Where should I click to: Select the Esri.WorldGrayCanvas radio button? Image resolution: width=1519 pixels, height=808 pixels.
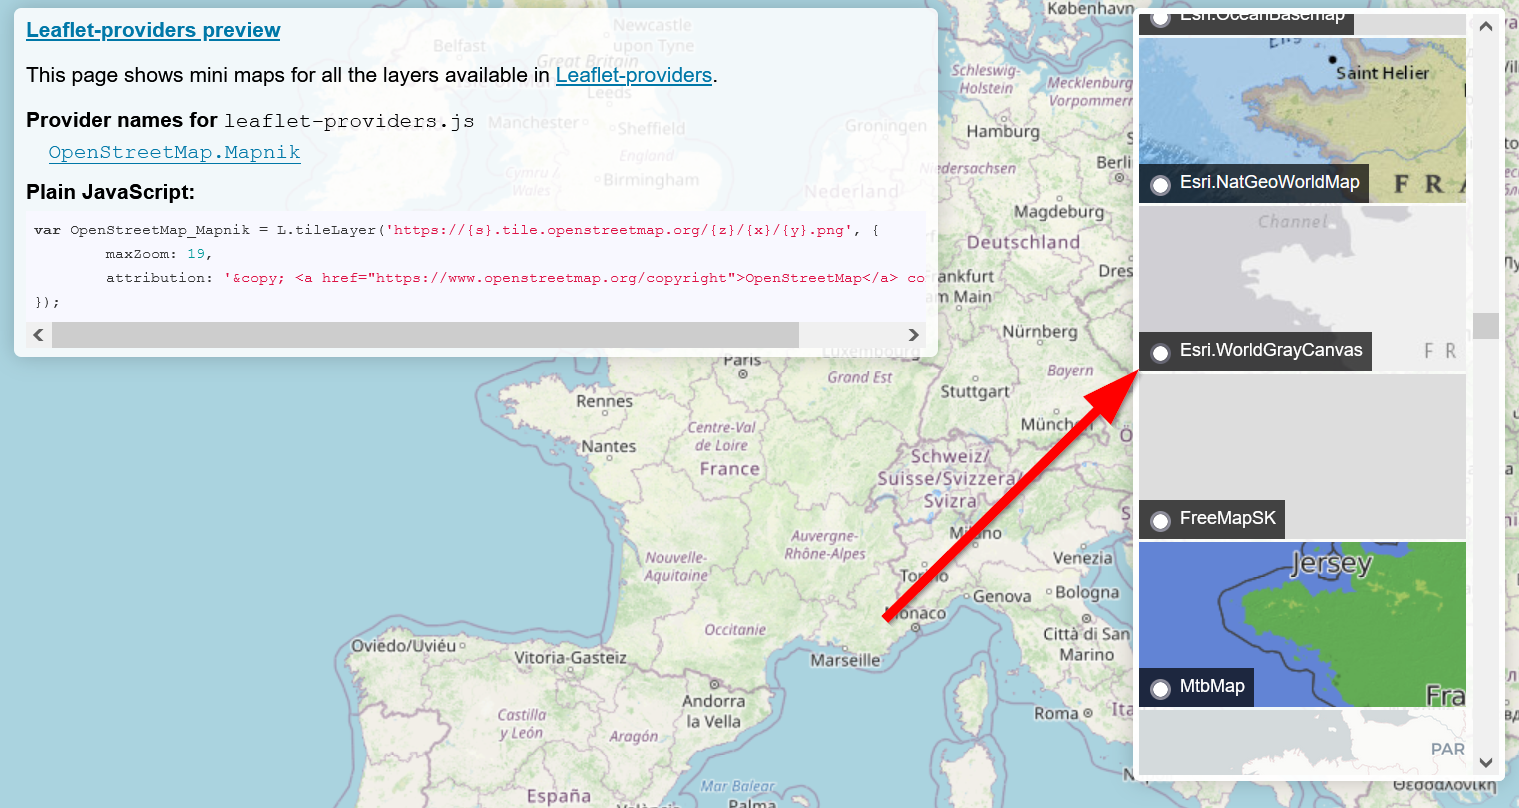click(1160, 353)
